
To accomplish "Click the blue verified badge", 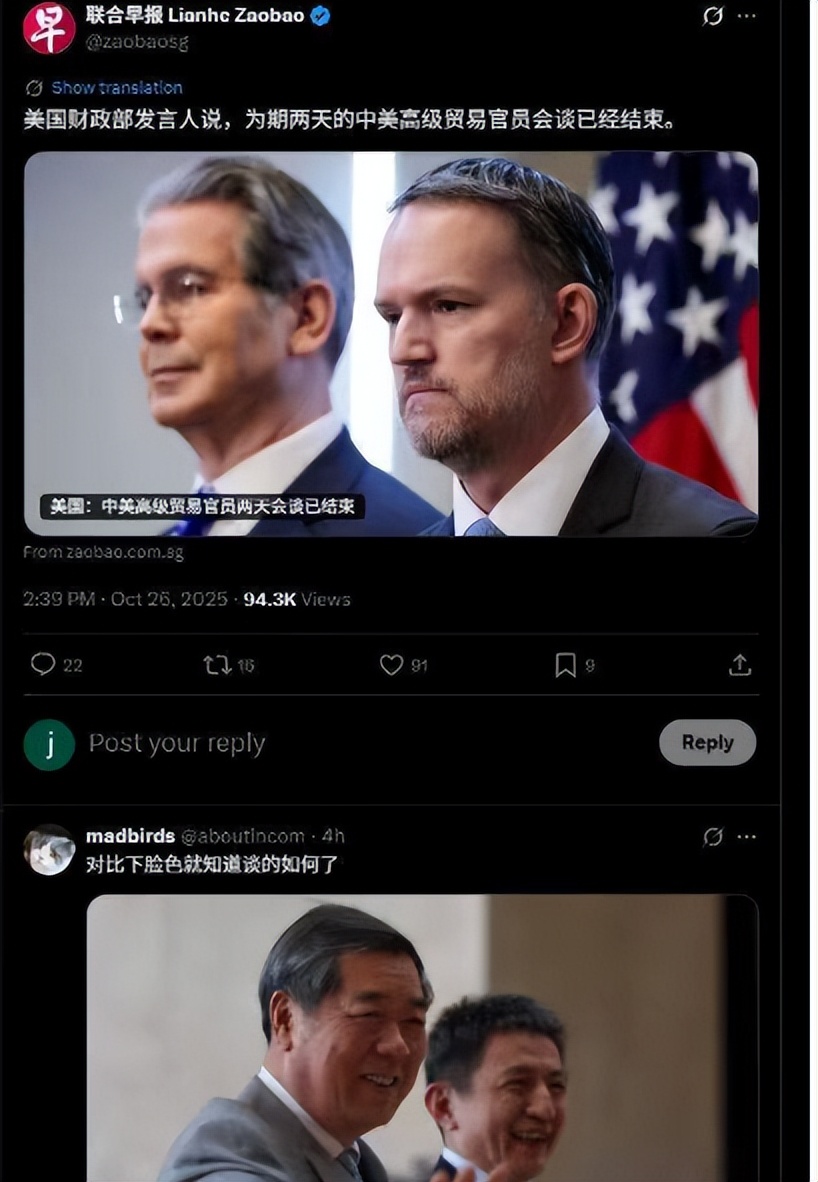I will [x=321, y=16].
